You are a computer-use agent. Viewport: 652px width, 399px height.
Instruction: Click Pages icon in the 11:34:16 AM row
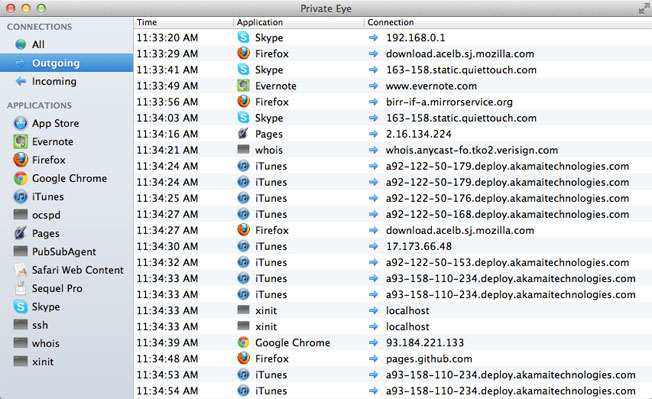tap(243, 133)
